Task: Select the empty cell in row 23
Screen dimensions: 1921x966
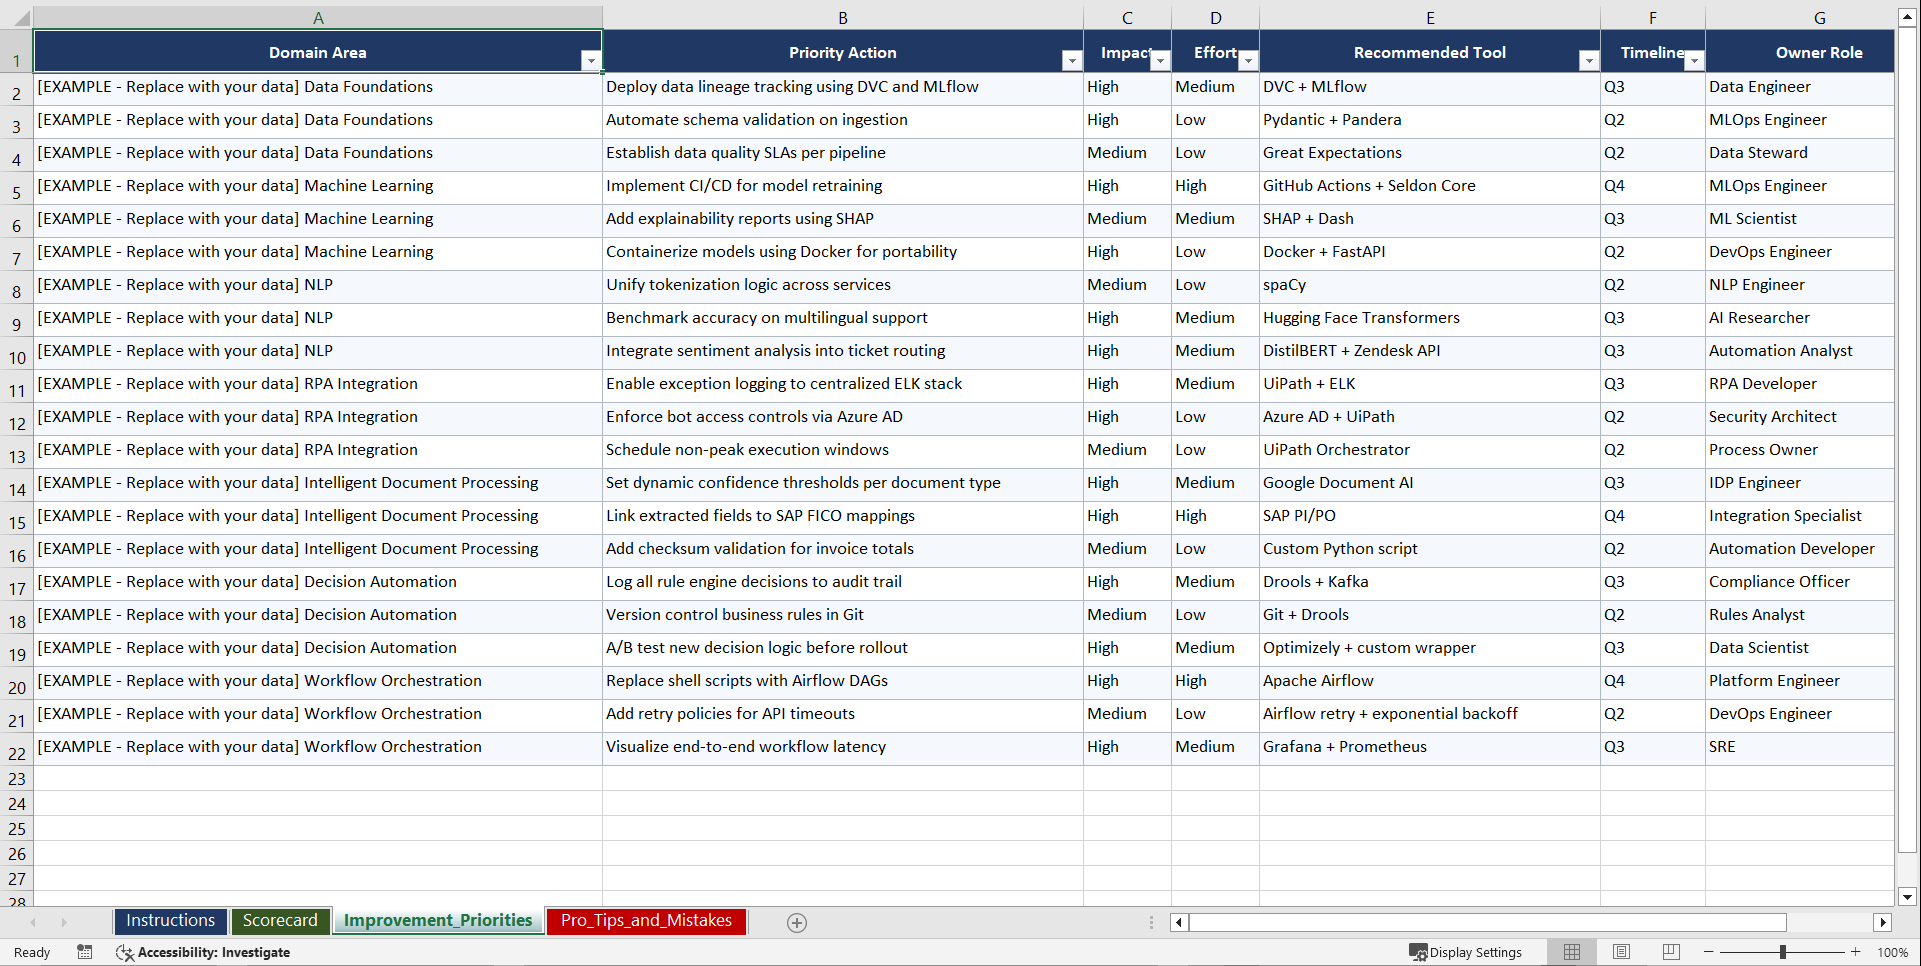Action: pos(318,778)
